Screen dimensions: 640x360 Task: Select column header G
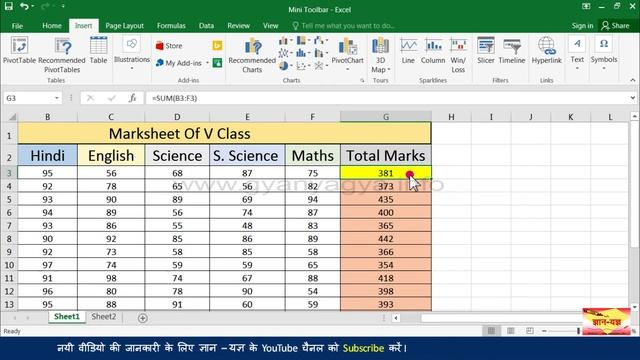click(x=386, y=117)
